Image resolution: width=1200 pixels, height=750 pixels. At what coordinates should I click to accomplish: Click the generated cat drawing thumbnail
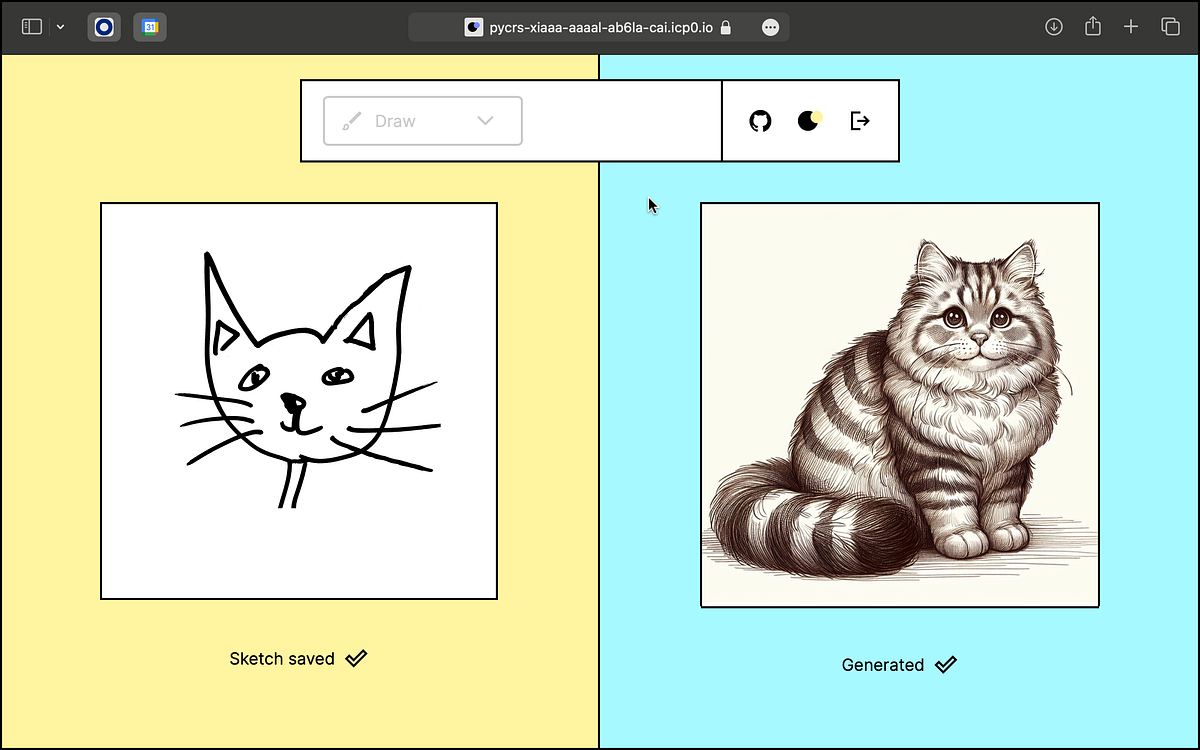pyautogui.click(x=899, y=403)
